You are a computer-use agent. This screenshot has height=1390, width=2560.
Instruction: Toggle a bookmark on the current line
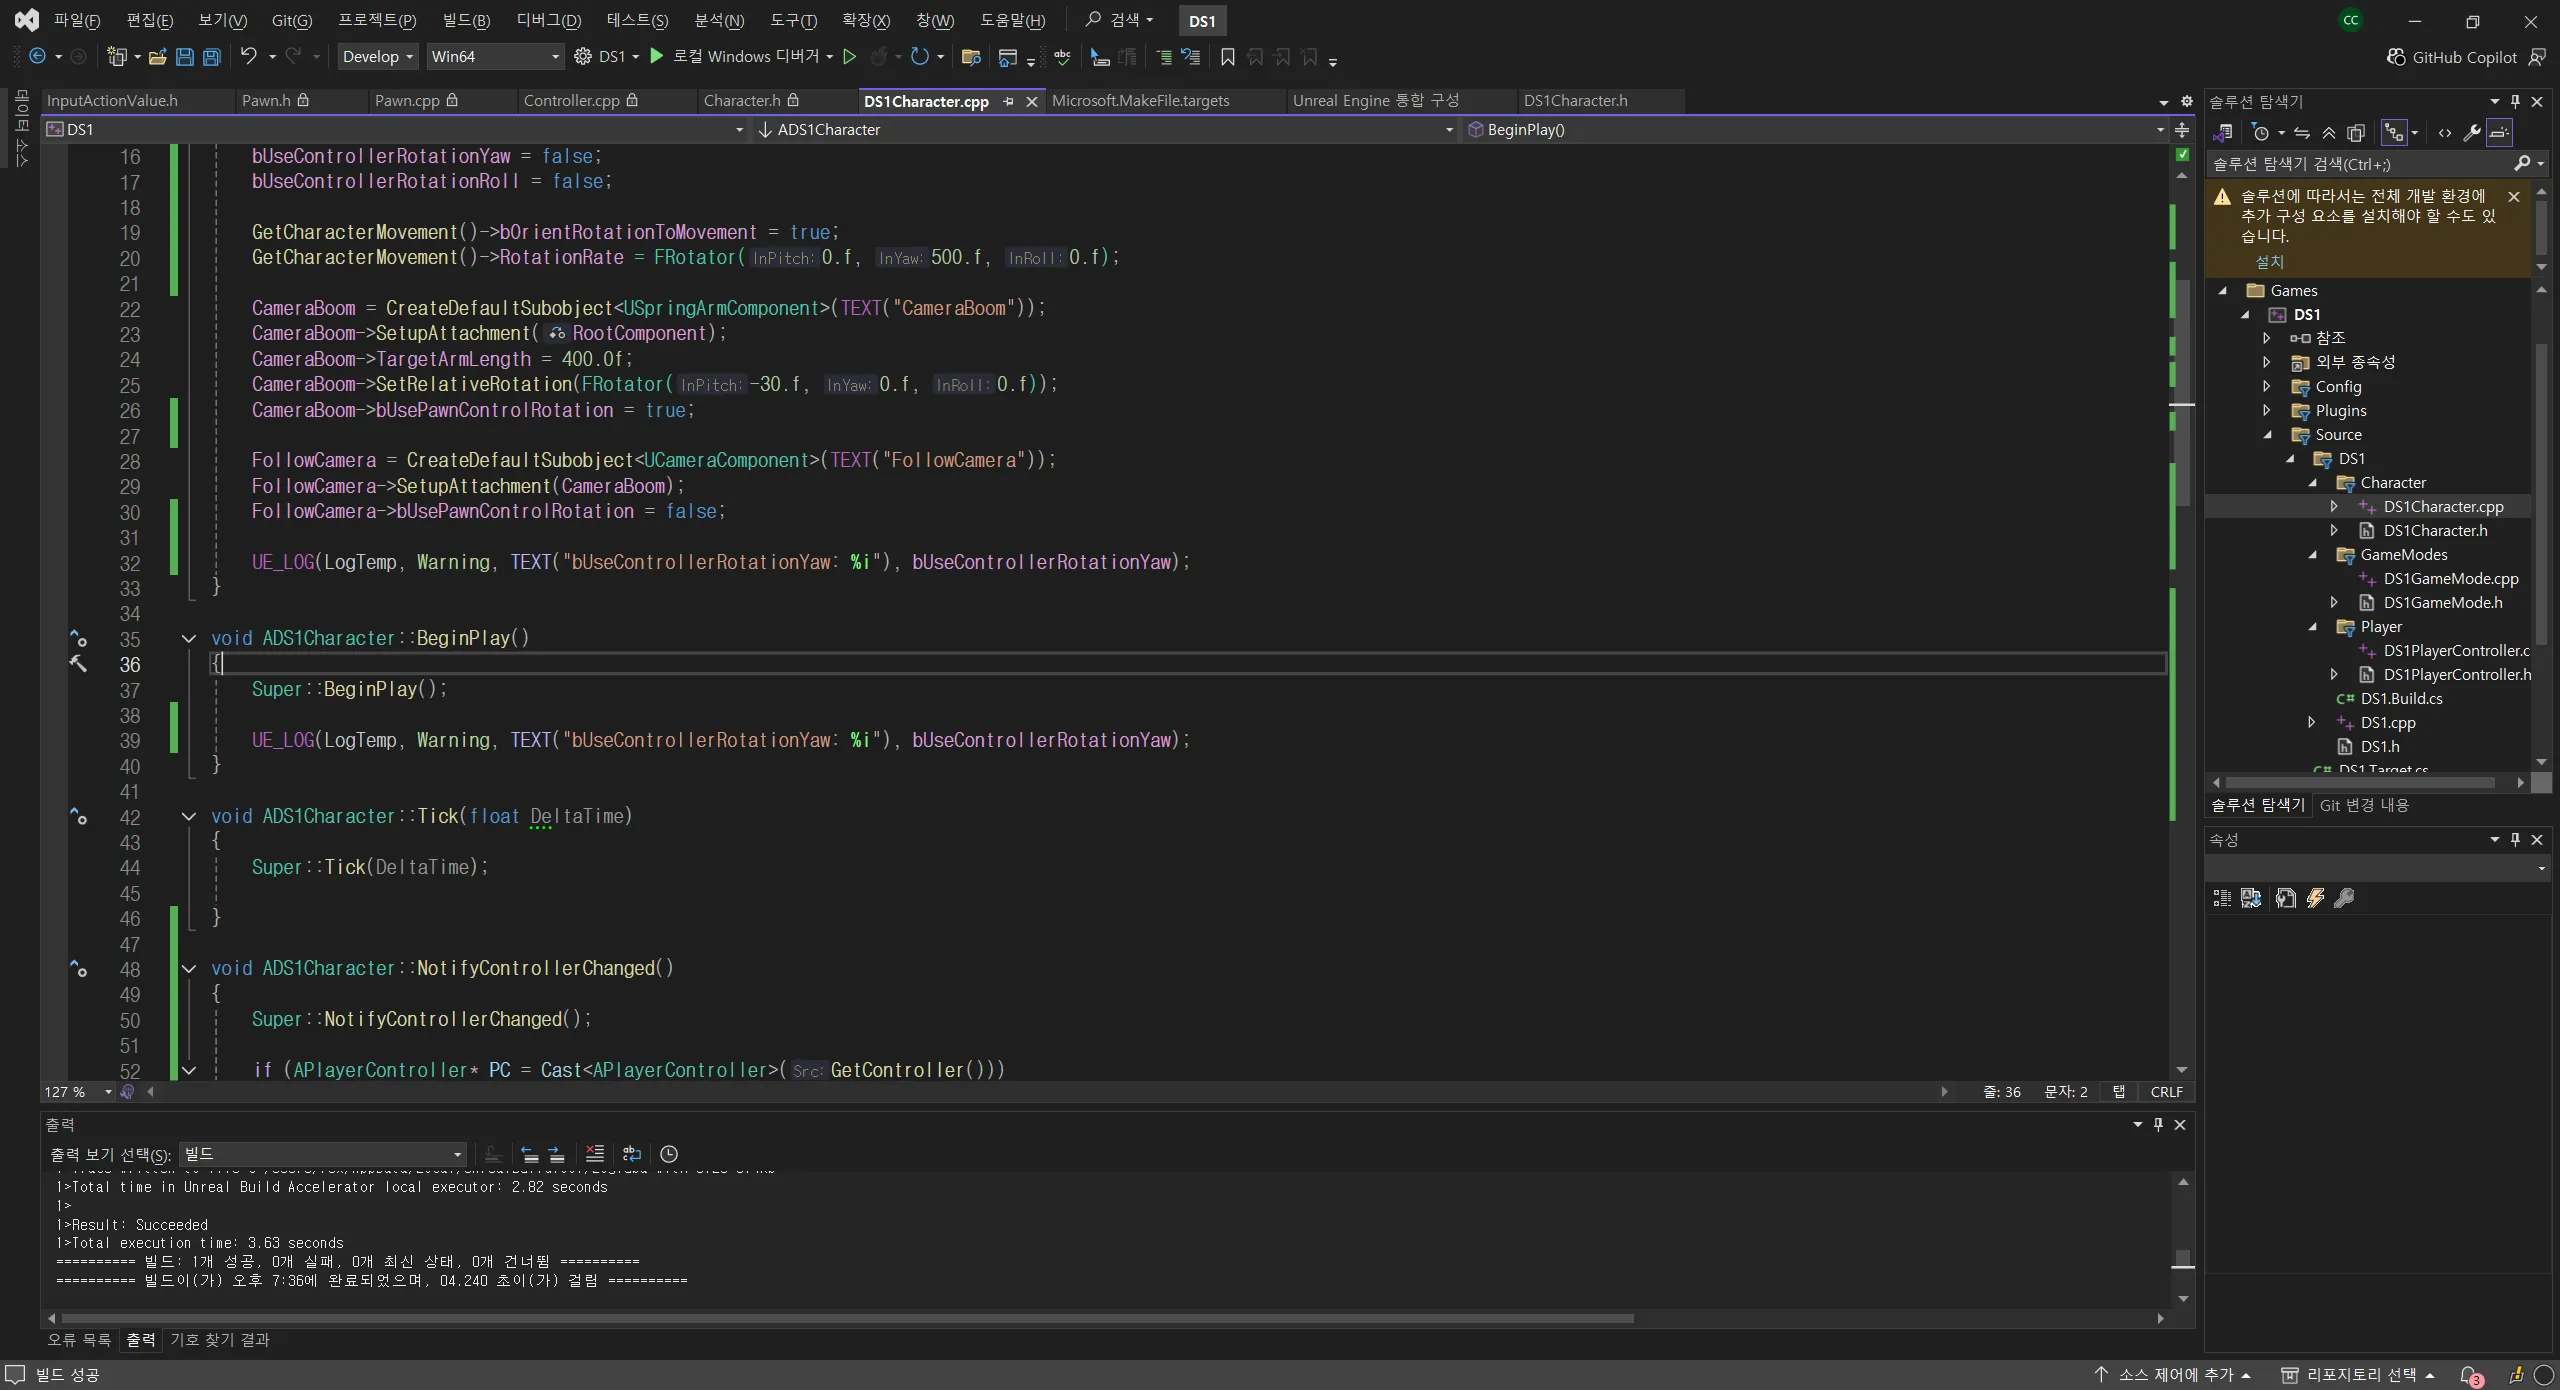tap(1227, 57)
